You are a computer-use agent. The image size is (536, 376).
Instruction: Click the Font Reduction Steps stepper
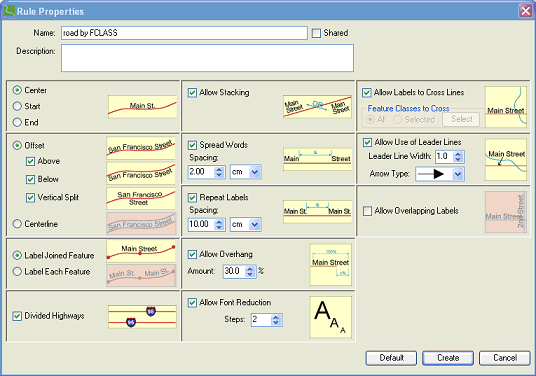[x=276, y=320]
